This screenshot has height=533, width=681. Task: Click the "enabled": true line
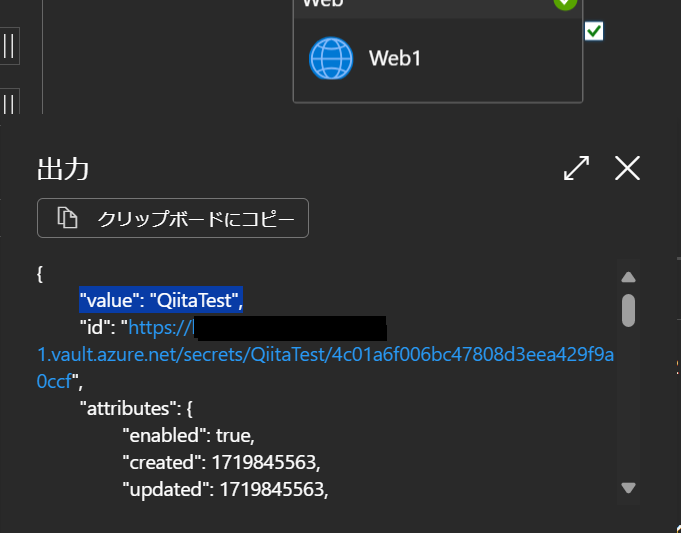pyautogui.click(x=188, y=435)
